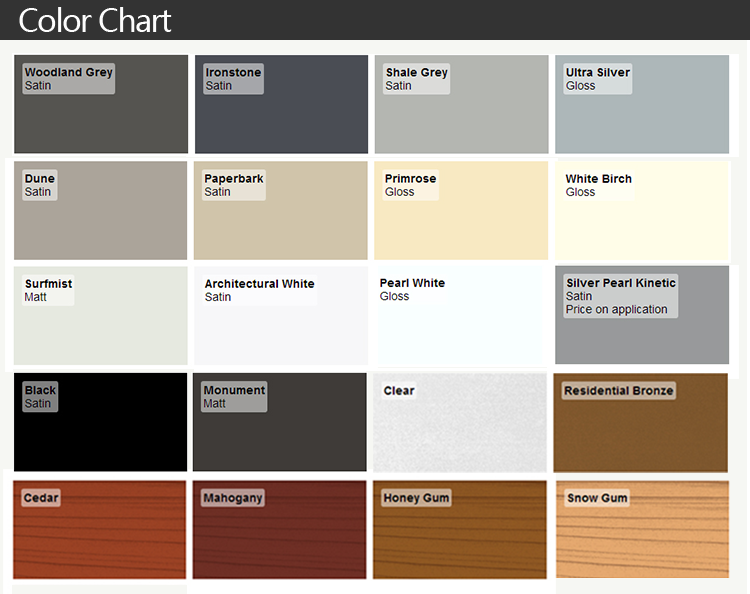Pick the Primrose gloss color
750x594 pixels.
461,211
